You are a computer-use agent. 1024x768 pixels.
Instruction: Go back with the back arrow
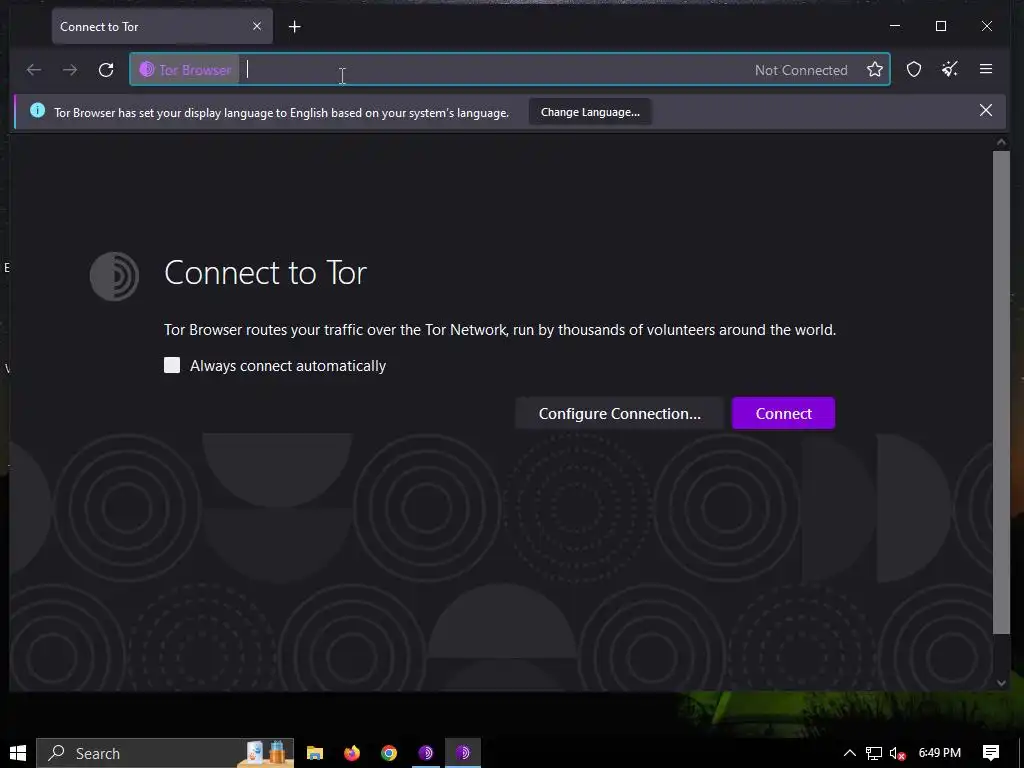tap(34, 70)
